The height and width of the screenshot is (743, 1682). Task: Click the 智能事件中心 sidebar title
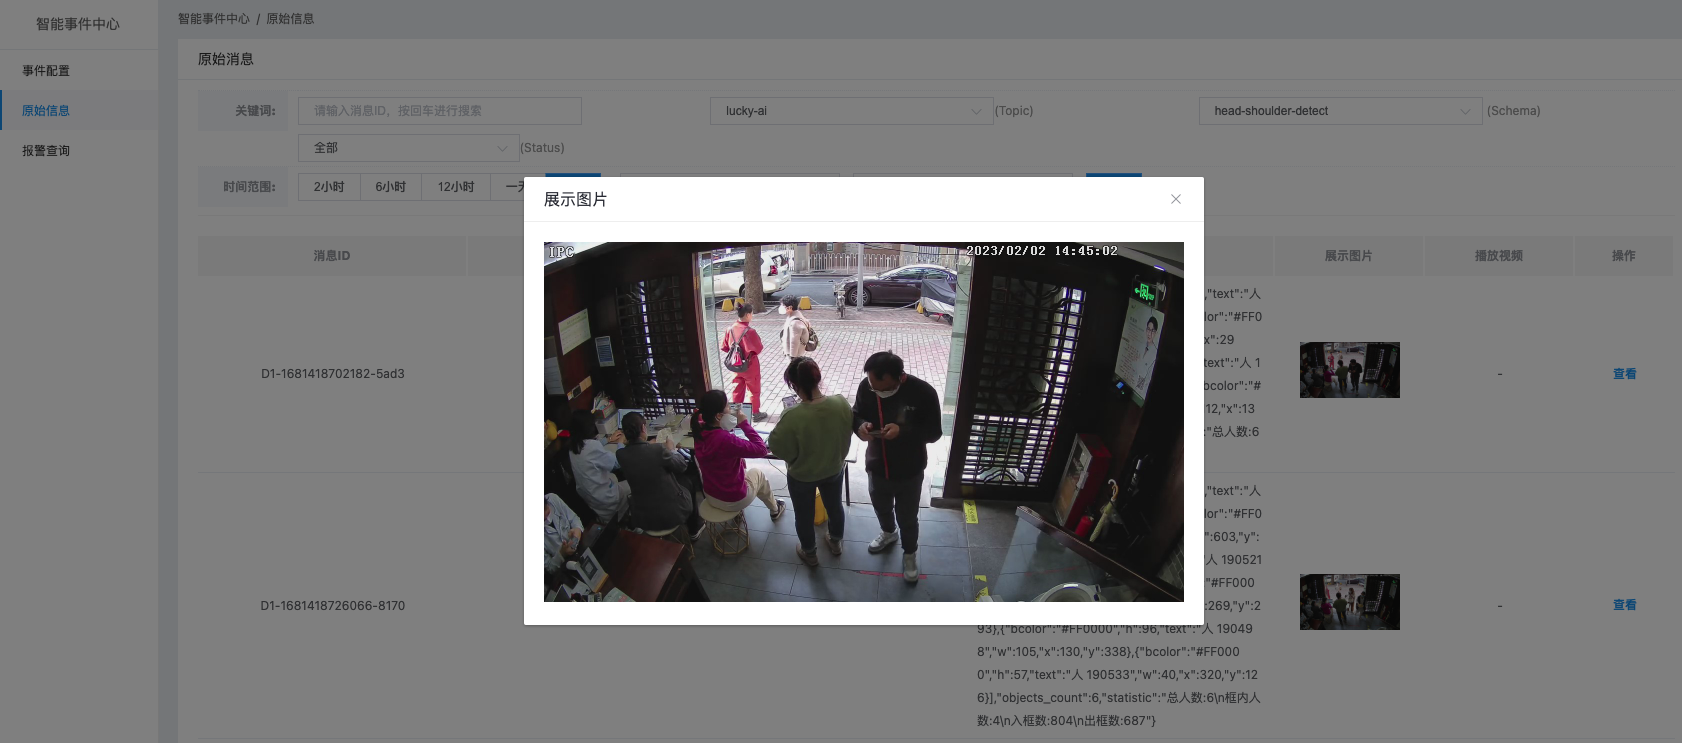pos(78,24)
